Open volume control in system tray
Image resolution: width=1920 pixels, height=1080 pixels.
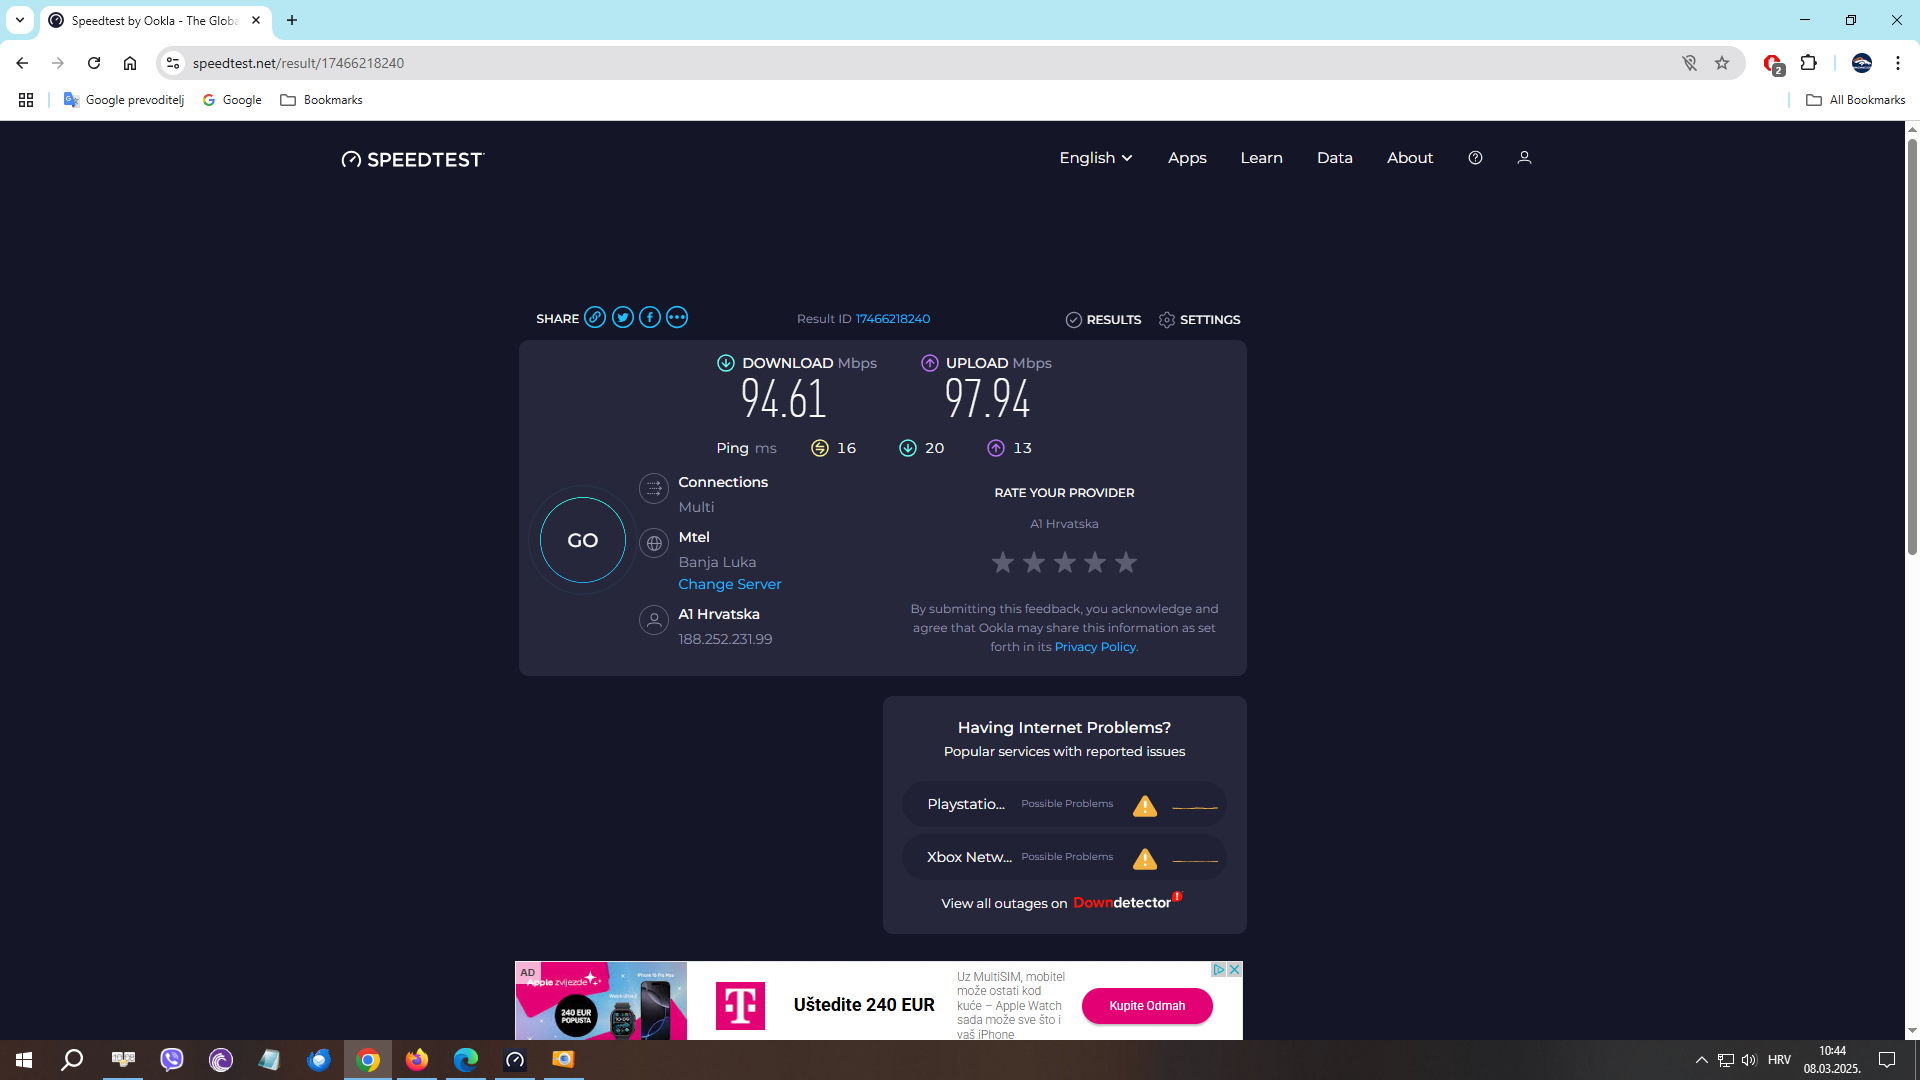pyautogui.click(x=1749, y=1060)
